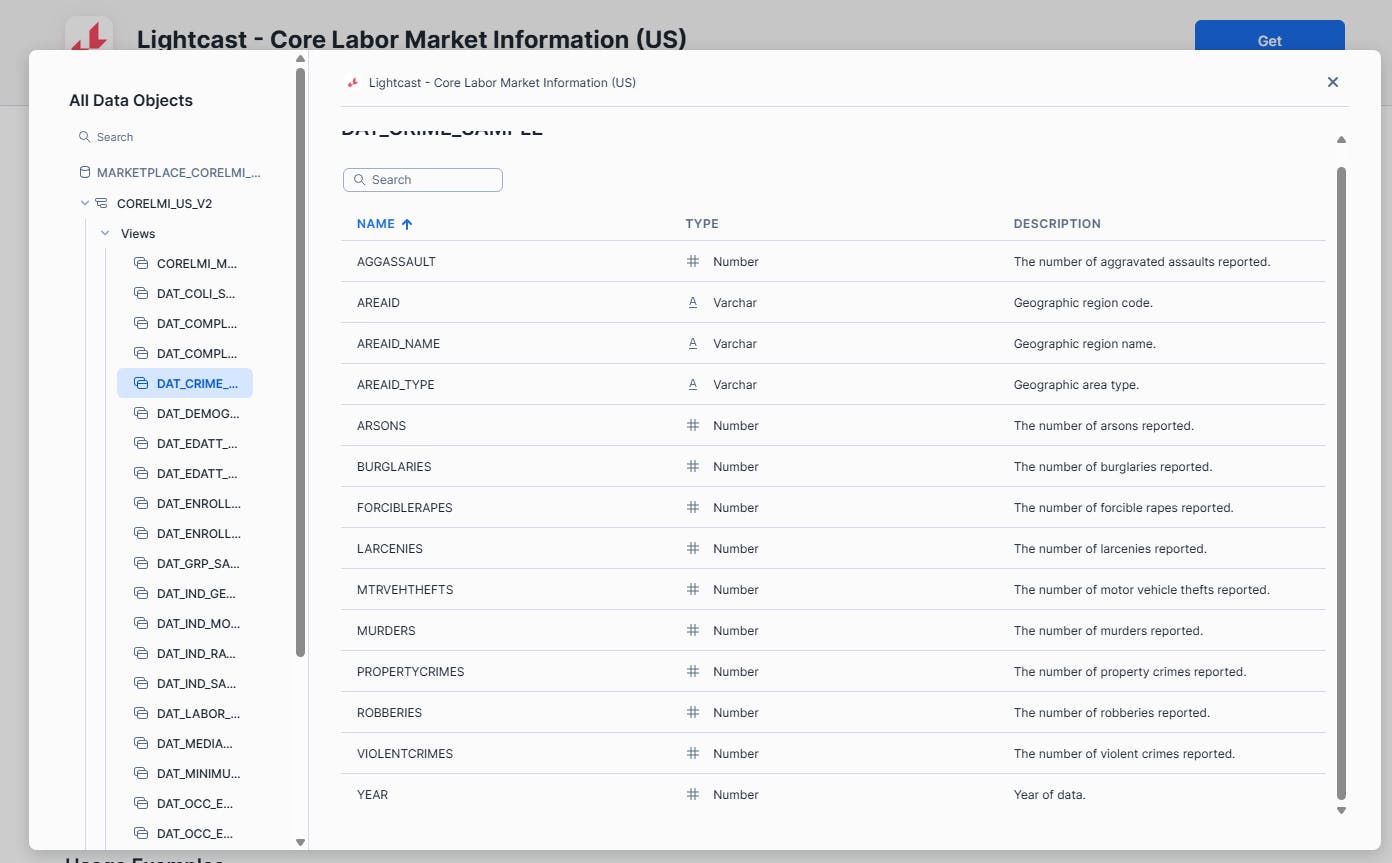
Task: Select the DAT_DEMOG... tree item
Action: (x=185, y=413)
